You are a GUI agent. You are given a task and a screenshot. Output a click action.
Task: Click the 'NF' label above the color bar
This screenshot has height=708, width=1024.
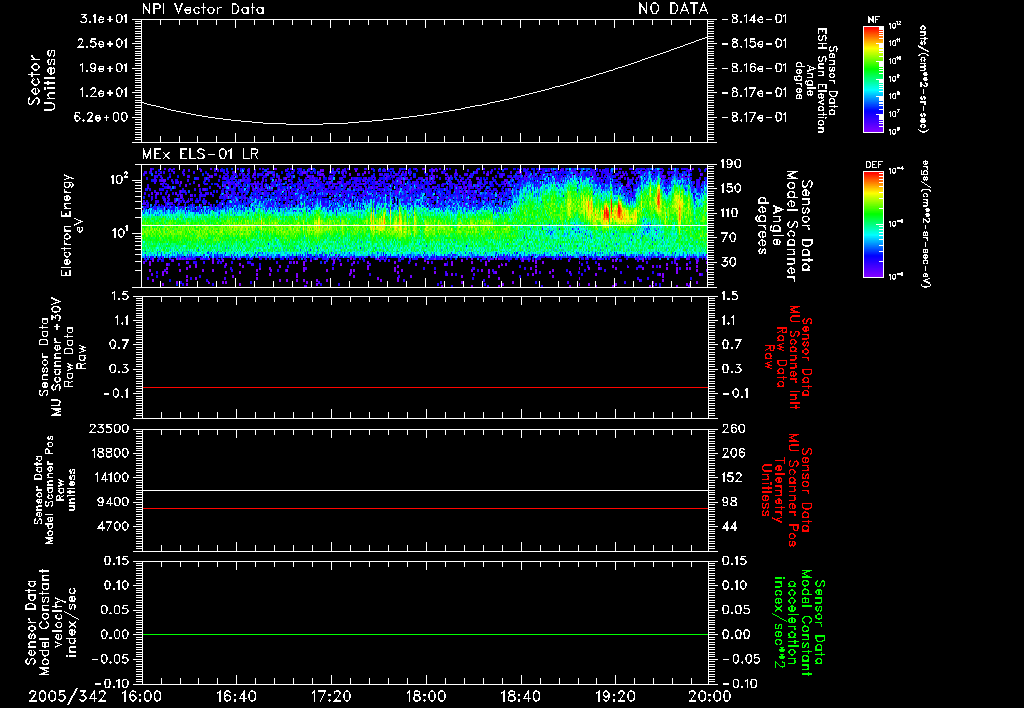[x=873, y=20]
